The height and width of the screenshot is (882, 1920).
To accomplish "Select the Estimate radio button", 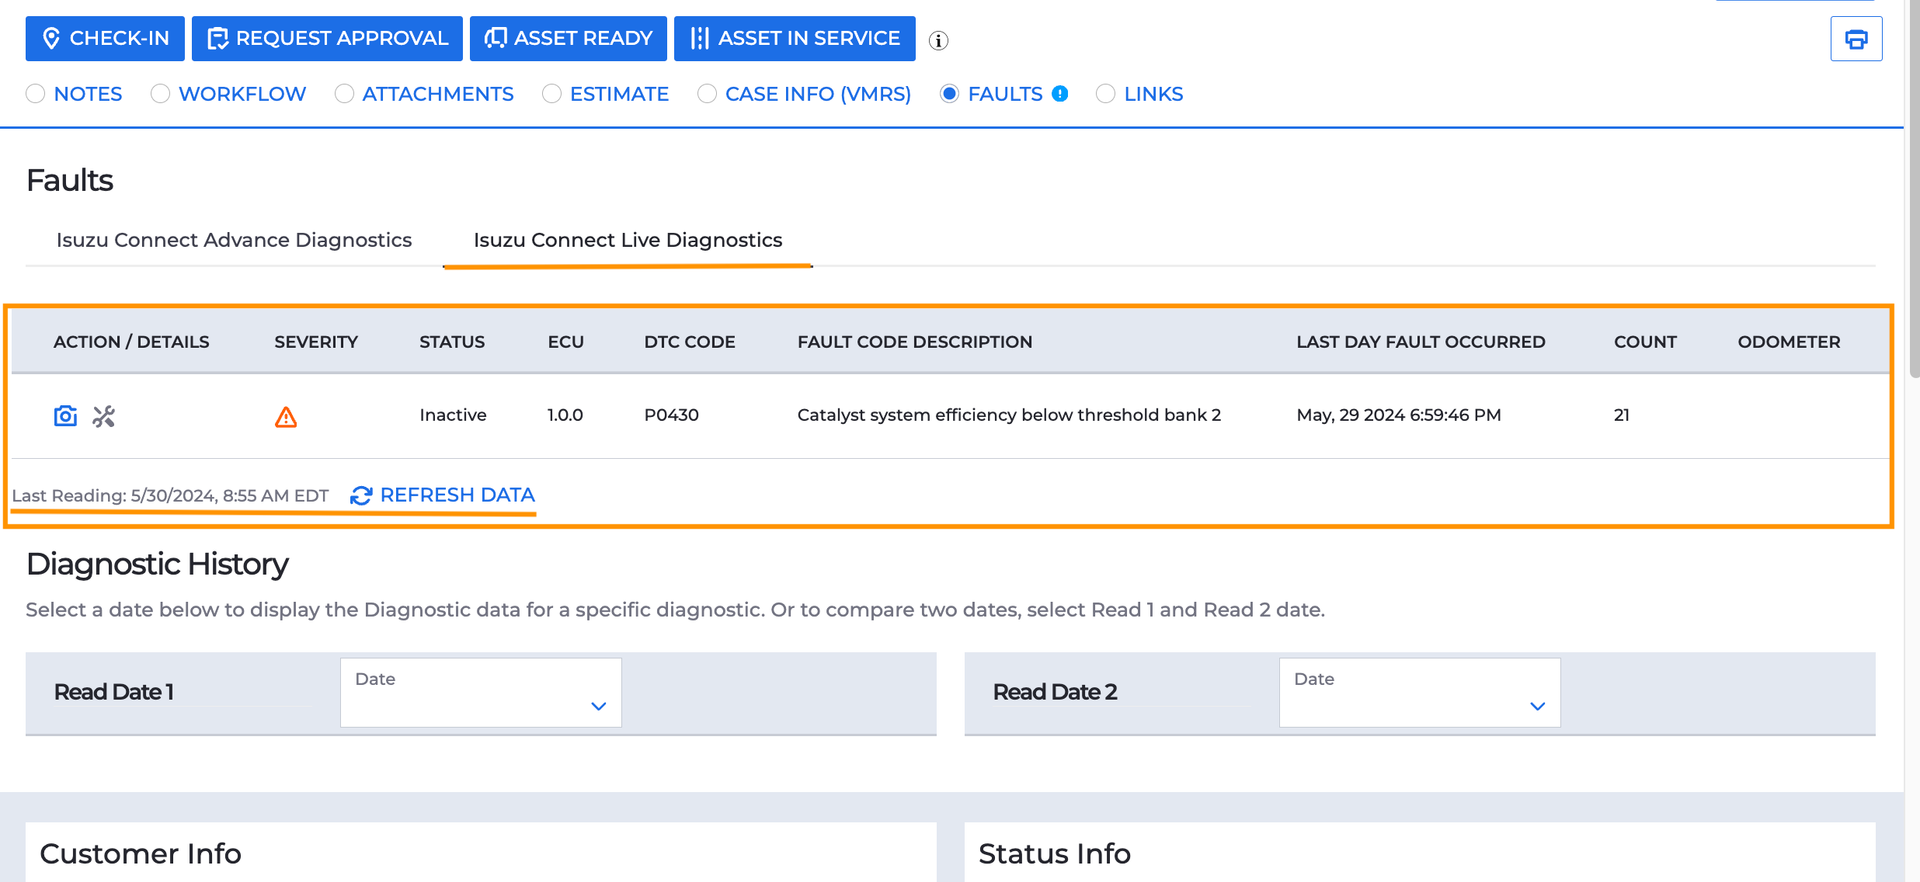I will click(x=552, y=94).
